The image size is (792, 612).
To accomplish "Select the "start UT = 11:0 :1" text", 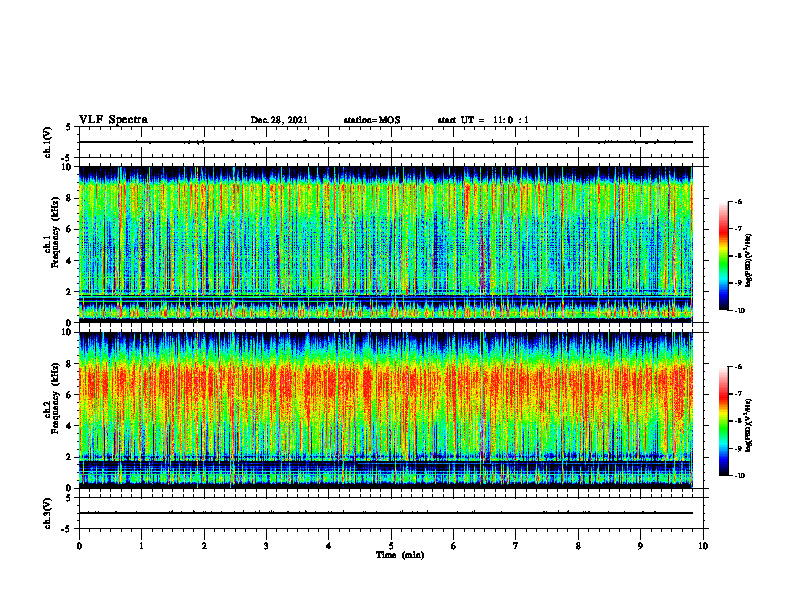I will pyautogui.click(x=483, y=120).
